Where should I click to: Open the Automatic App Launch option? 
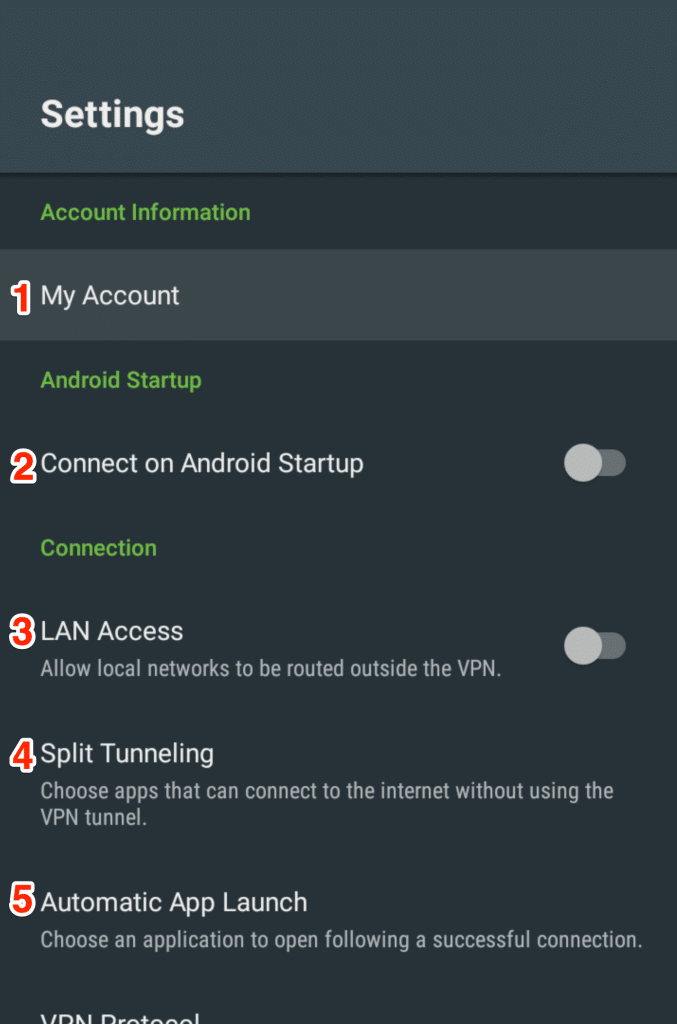pos(338,920)
